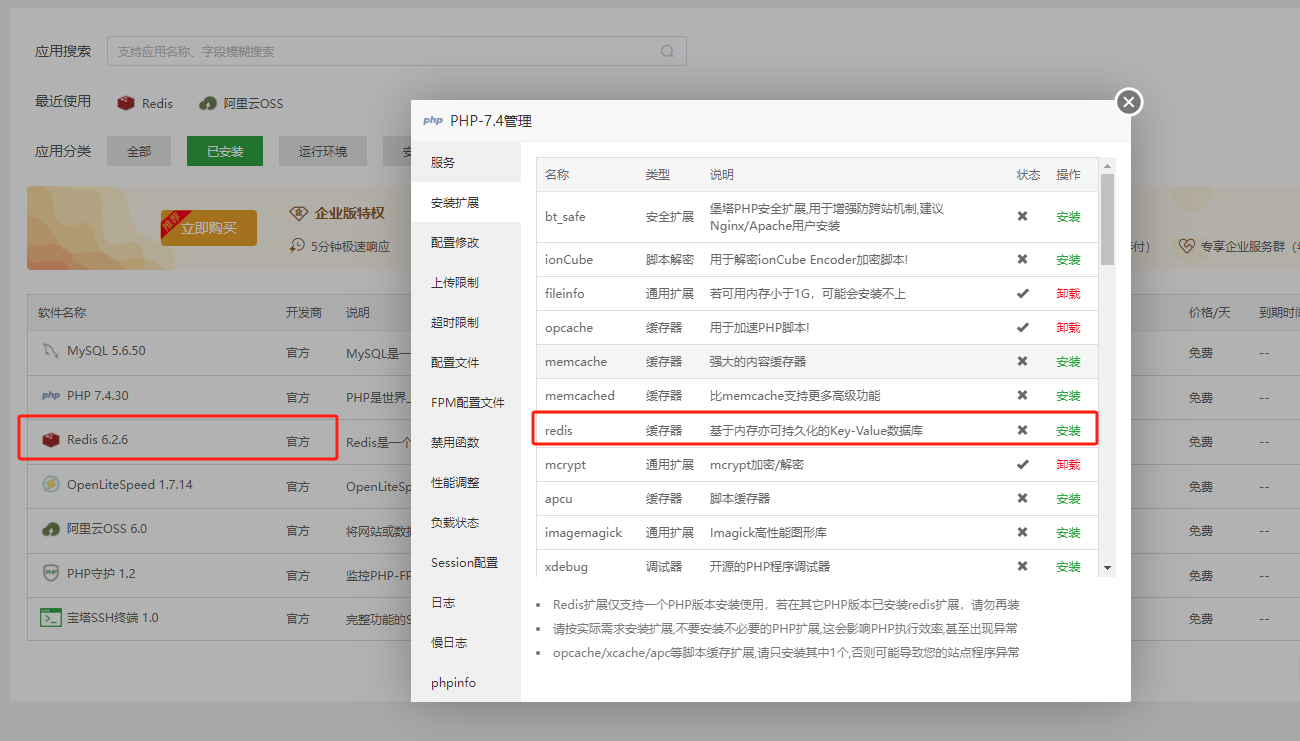Click the 阿里云OSS icon in recently used

[208, 103]
